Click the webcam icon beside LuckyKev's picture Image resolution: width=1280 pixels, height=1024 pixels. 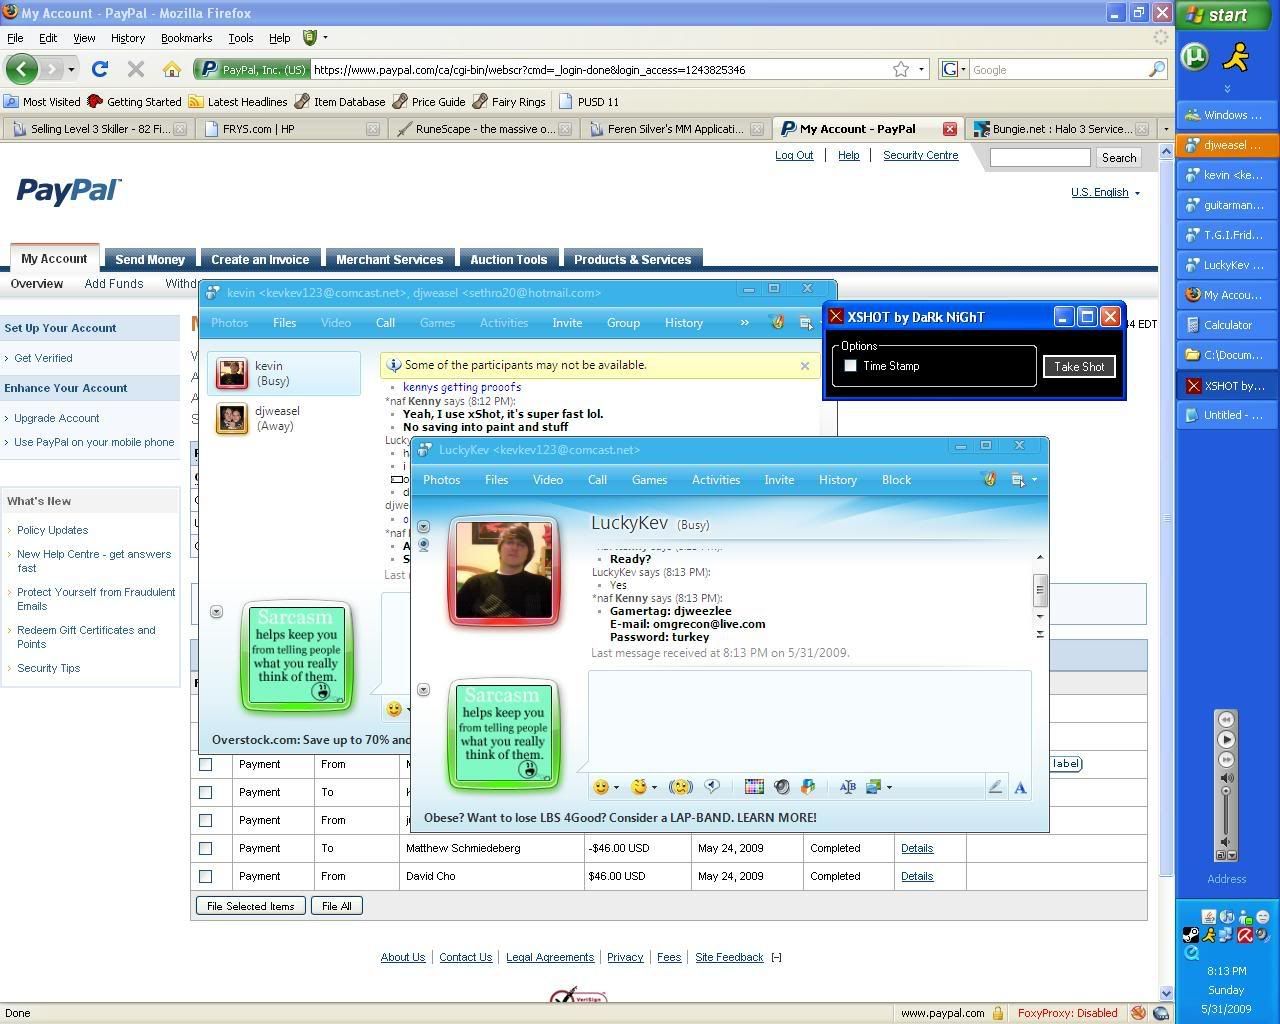click(423, 545)
